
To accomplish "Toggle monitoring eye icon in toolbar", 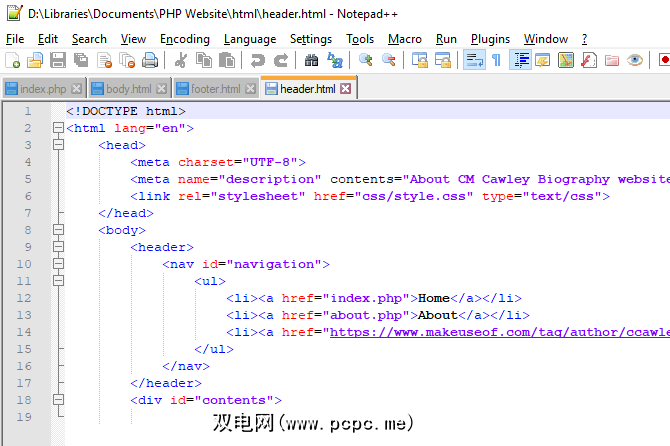I will 635,60.
